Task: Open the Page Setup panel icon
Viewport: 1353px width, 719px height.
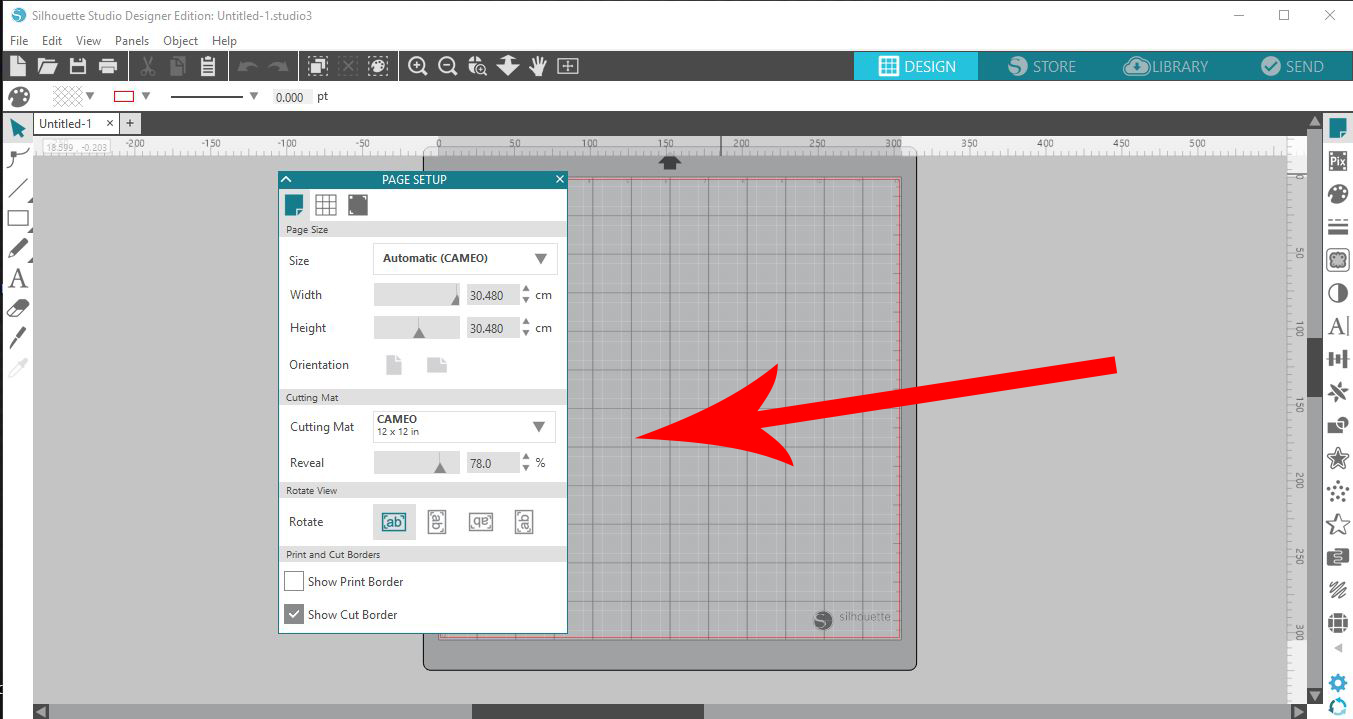Action: point(1337,128)
